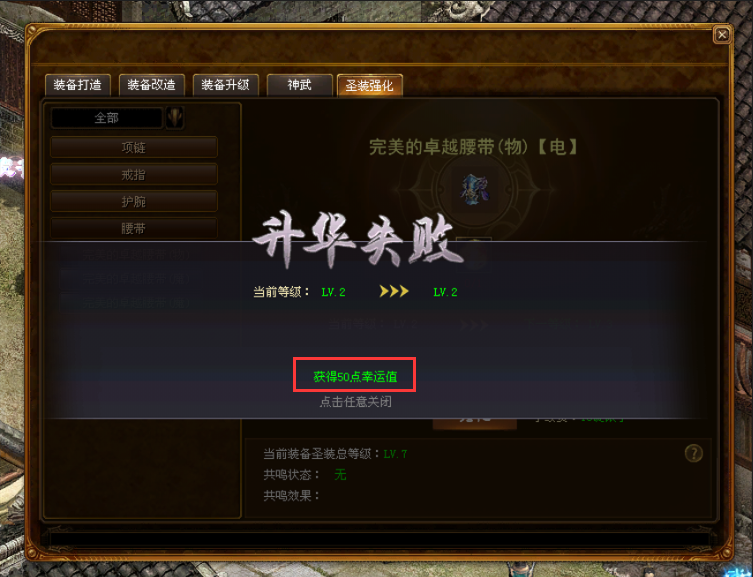Select the 神武 tab
This screenshot has width=753, height=577.
(x=300, y=85)
